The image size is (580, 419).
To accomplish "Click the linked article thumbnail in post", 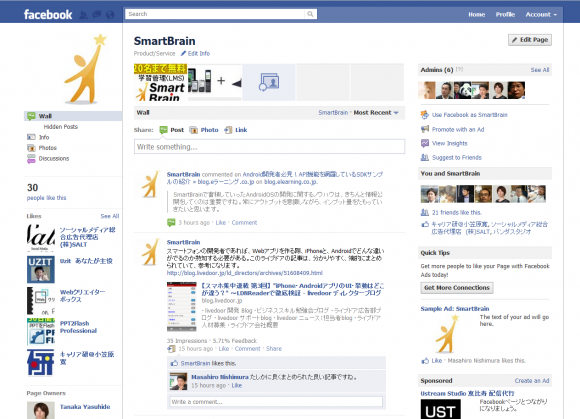I will coord(182,306).
